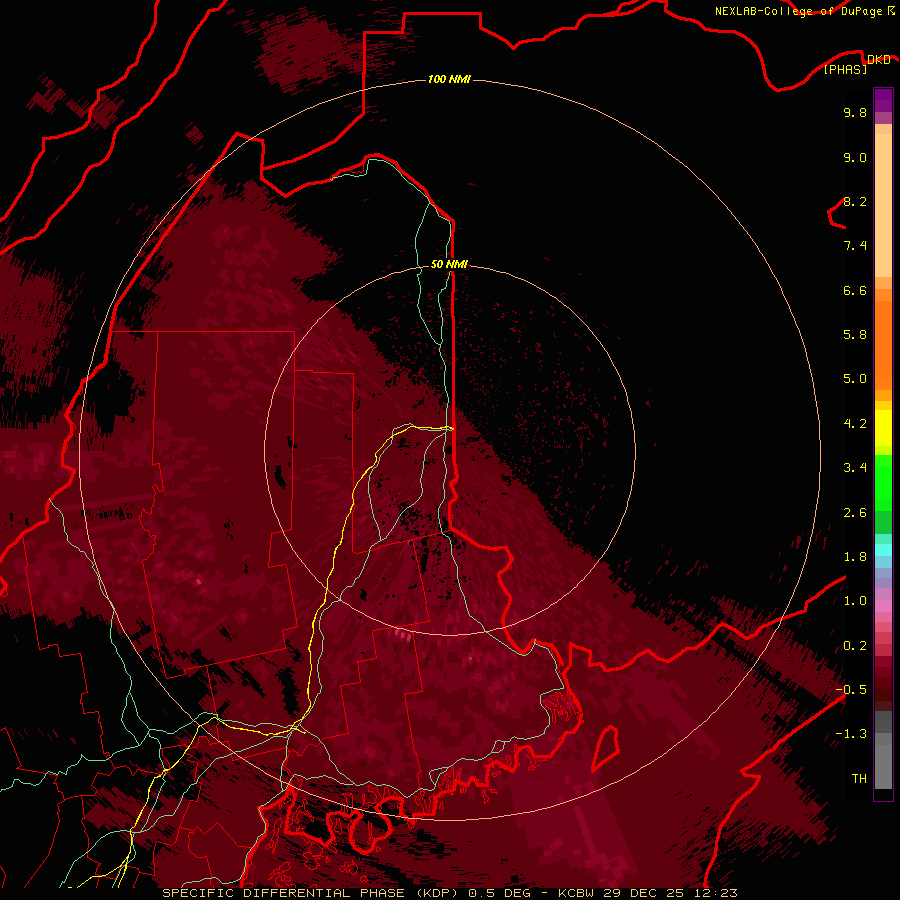Click the -1.3 legend value
Viewport: 900px width, 900px height.
point(851,734)
